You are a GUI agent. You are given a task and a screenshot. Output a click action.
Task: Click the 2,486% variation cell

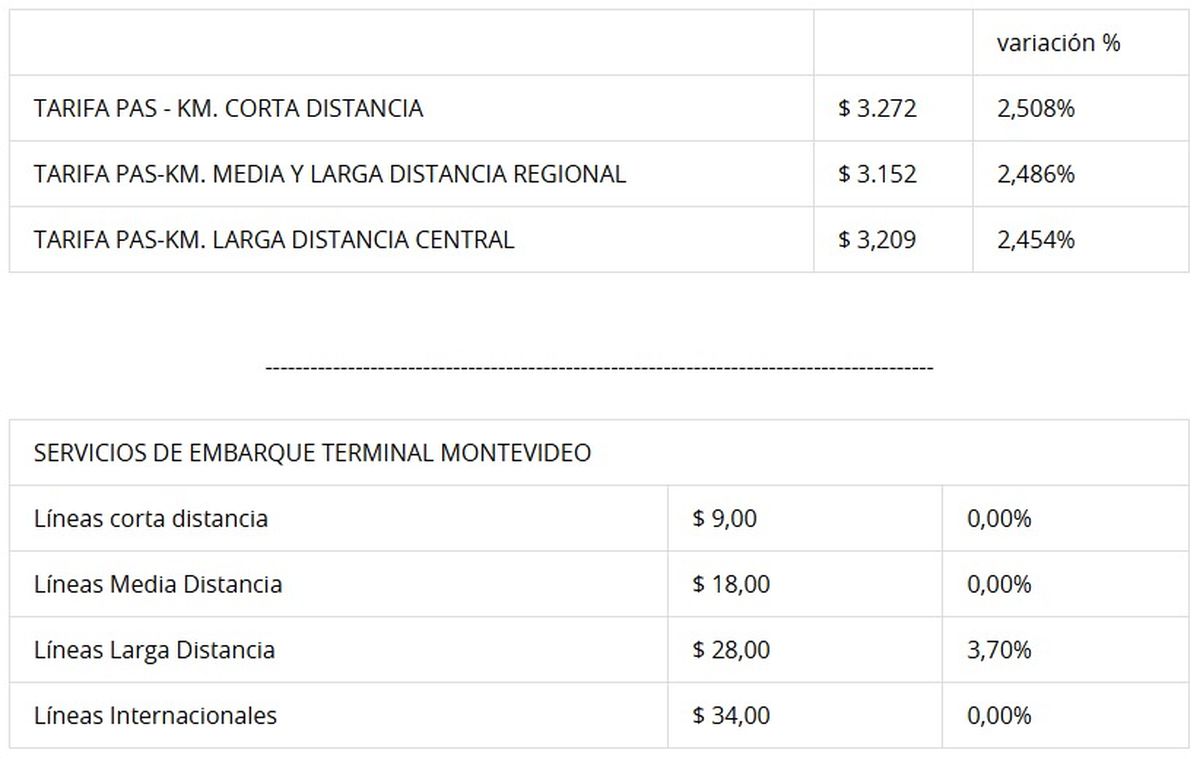click(1035, 174)
